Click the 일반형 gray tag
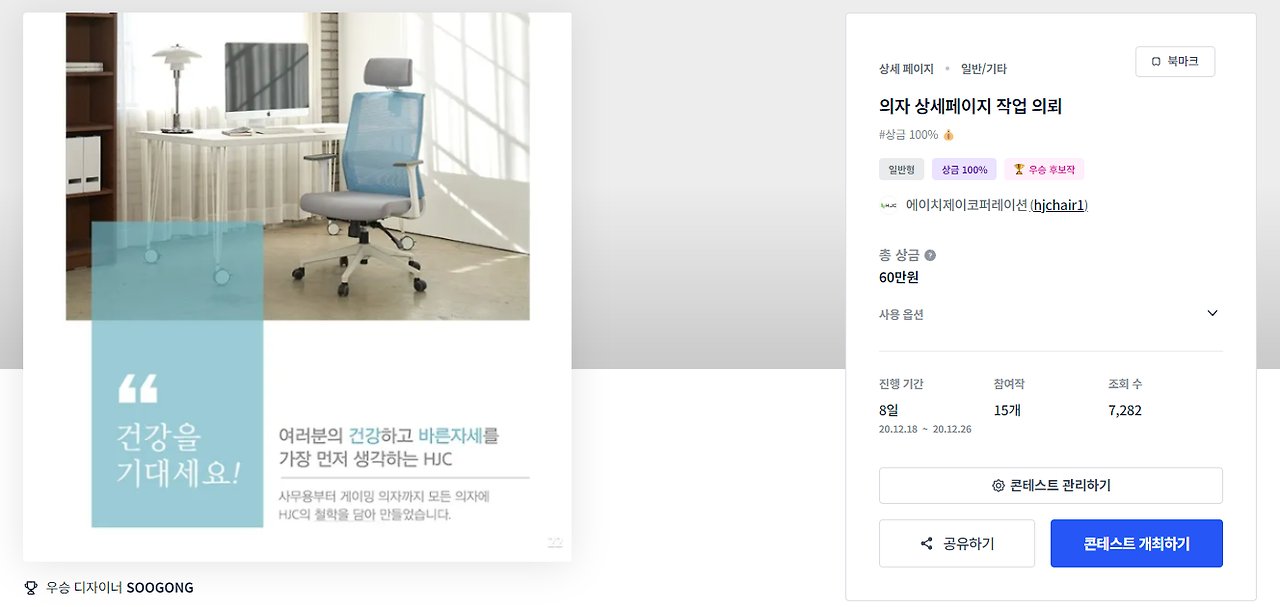The image size is (1280, 607). click(x=902, y=170)
